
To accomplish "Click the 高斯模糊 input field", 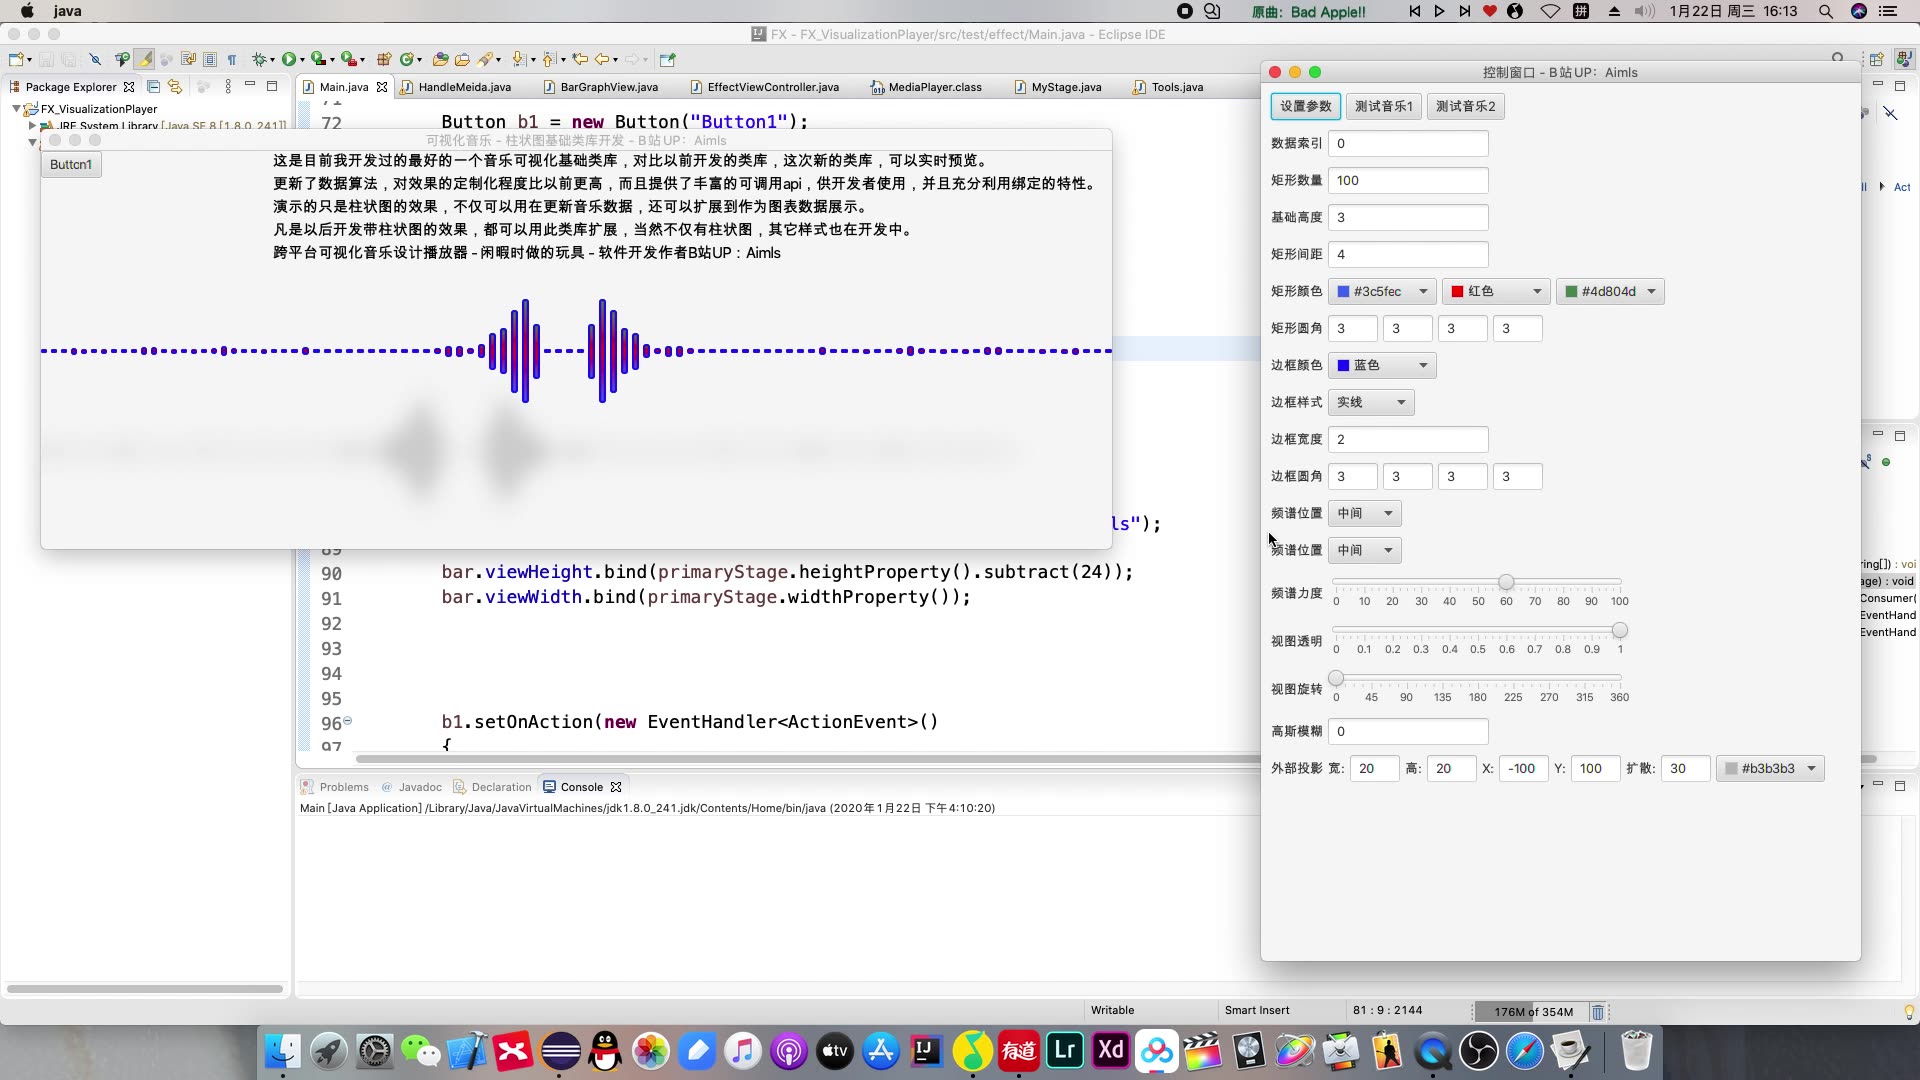I will click(1408, 731).
